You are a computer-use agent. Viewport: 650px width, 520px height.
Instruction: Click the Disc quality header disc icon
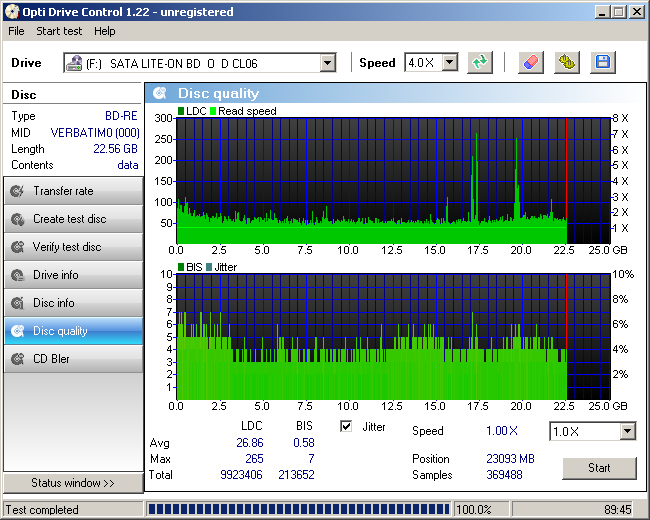coord(160,93)
